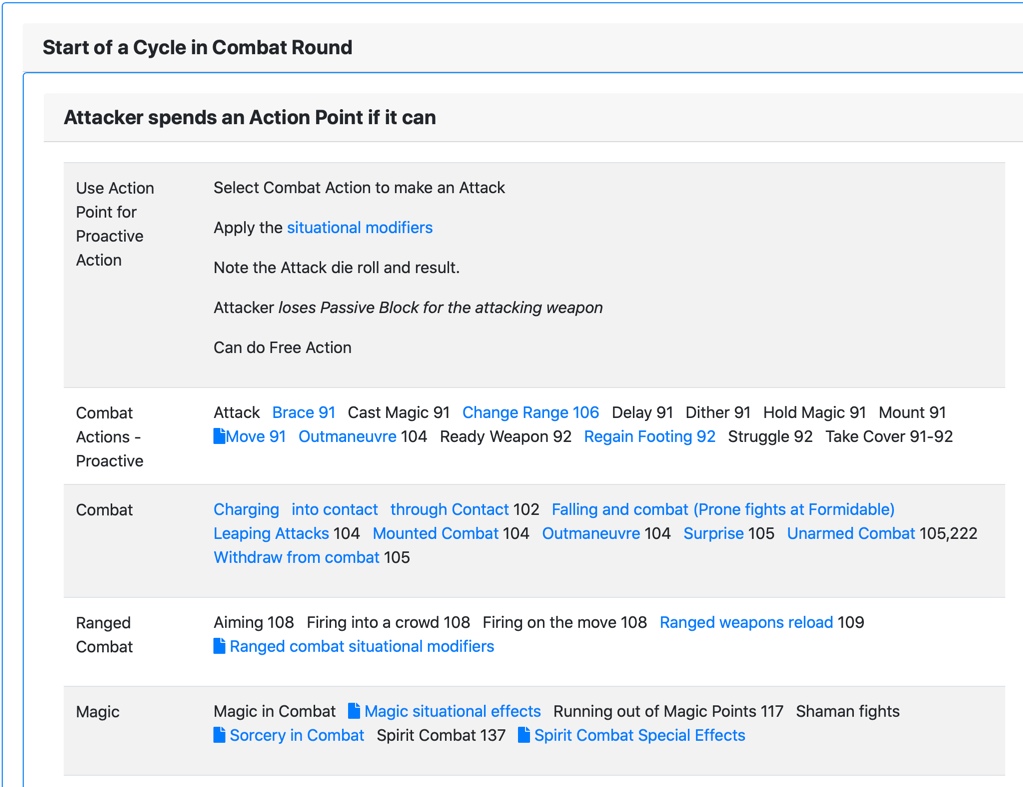
Task: Click the document icon beside Magic situational effects
Action: (x=354, y=711)
